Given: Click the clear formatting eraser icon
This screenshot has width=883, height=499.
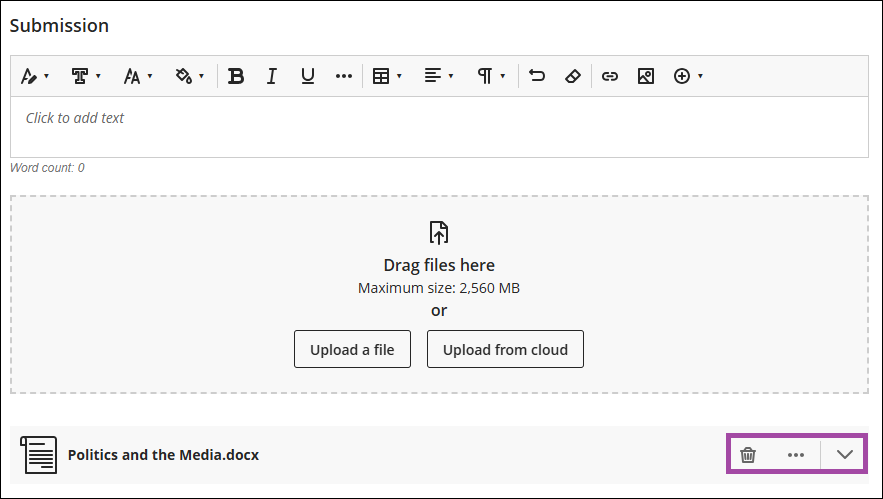Looking at the screenshot, I should pyautogui.click(x=573, y=76).
